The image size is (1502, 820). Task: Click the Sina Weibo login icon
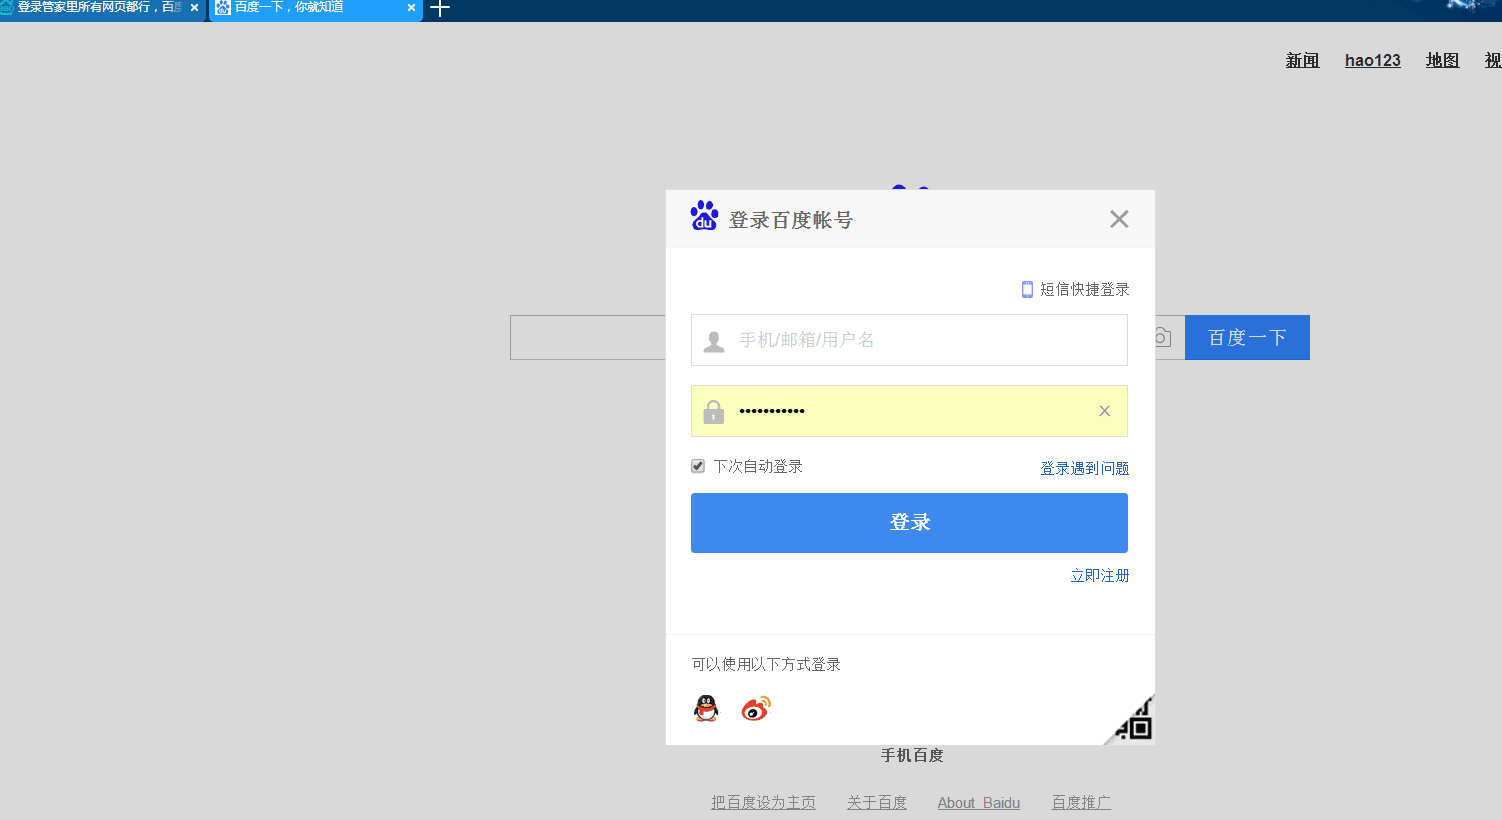pos(756,708)
